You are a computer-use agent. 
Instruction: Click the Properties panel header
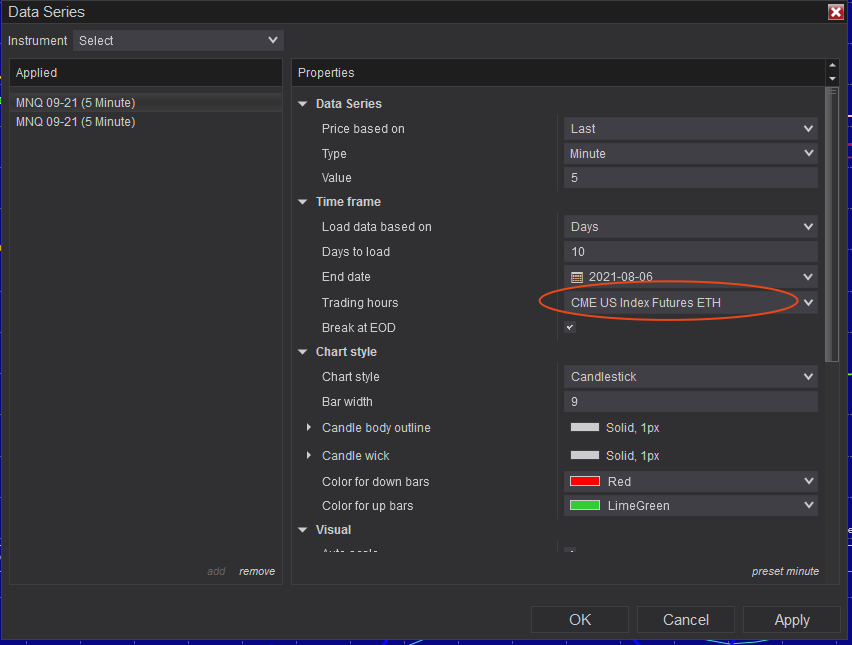pos(558,73)
